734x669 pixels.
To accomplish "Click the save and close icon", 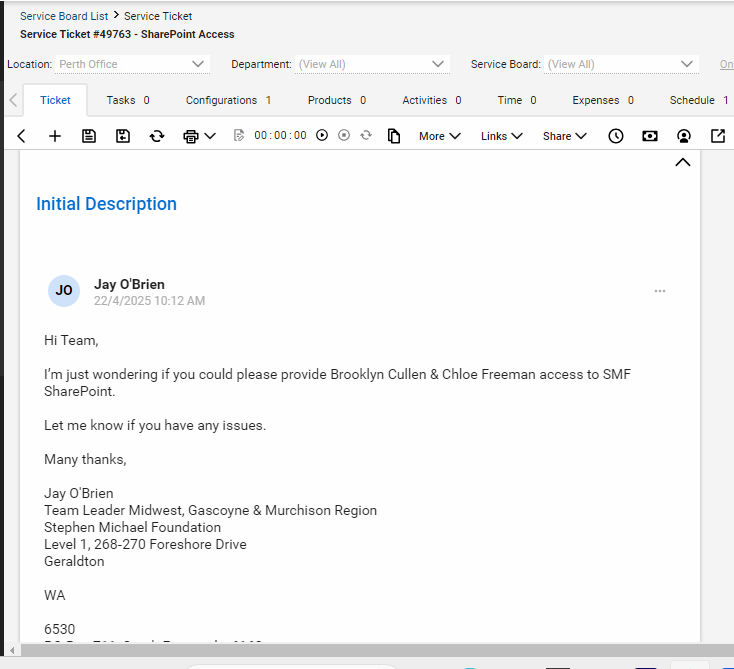I will 123,136.
